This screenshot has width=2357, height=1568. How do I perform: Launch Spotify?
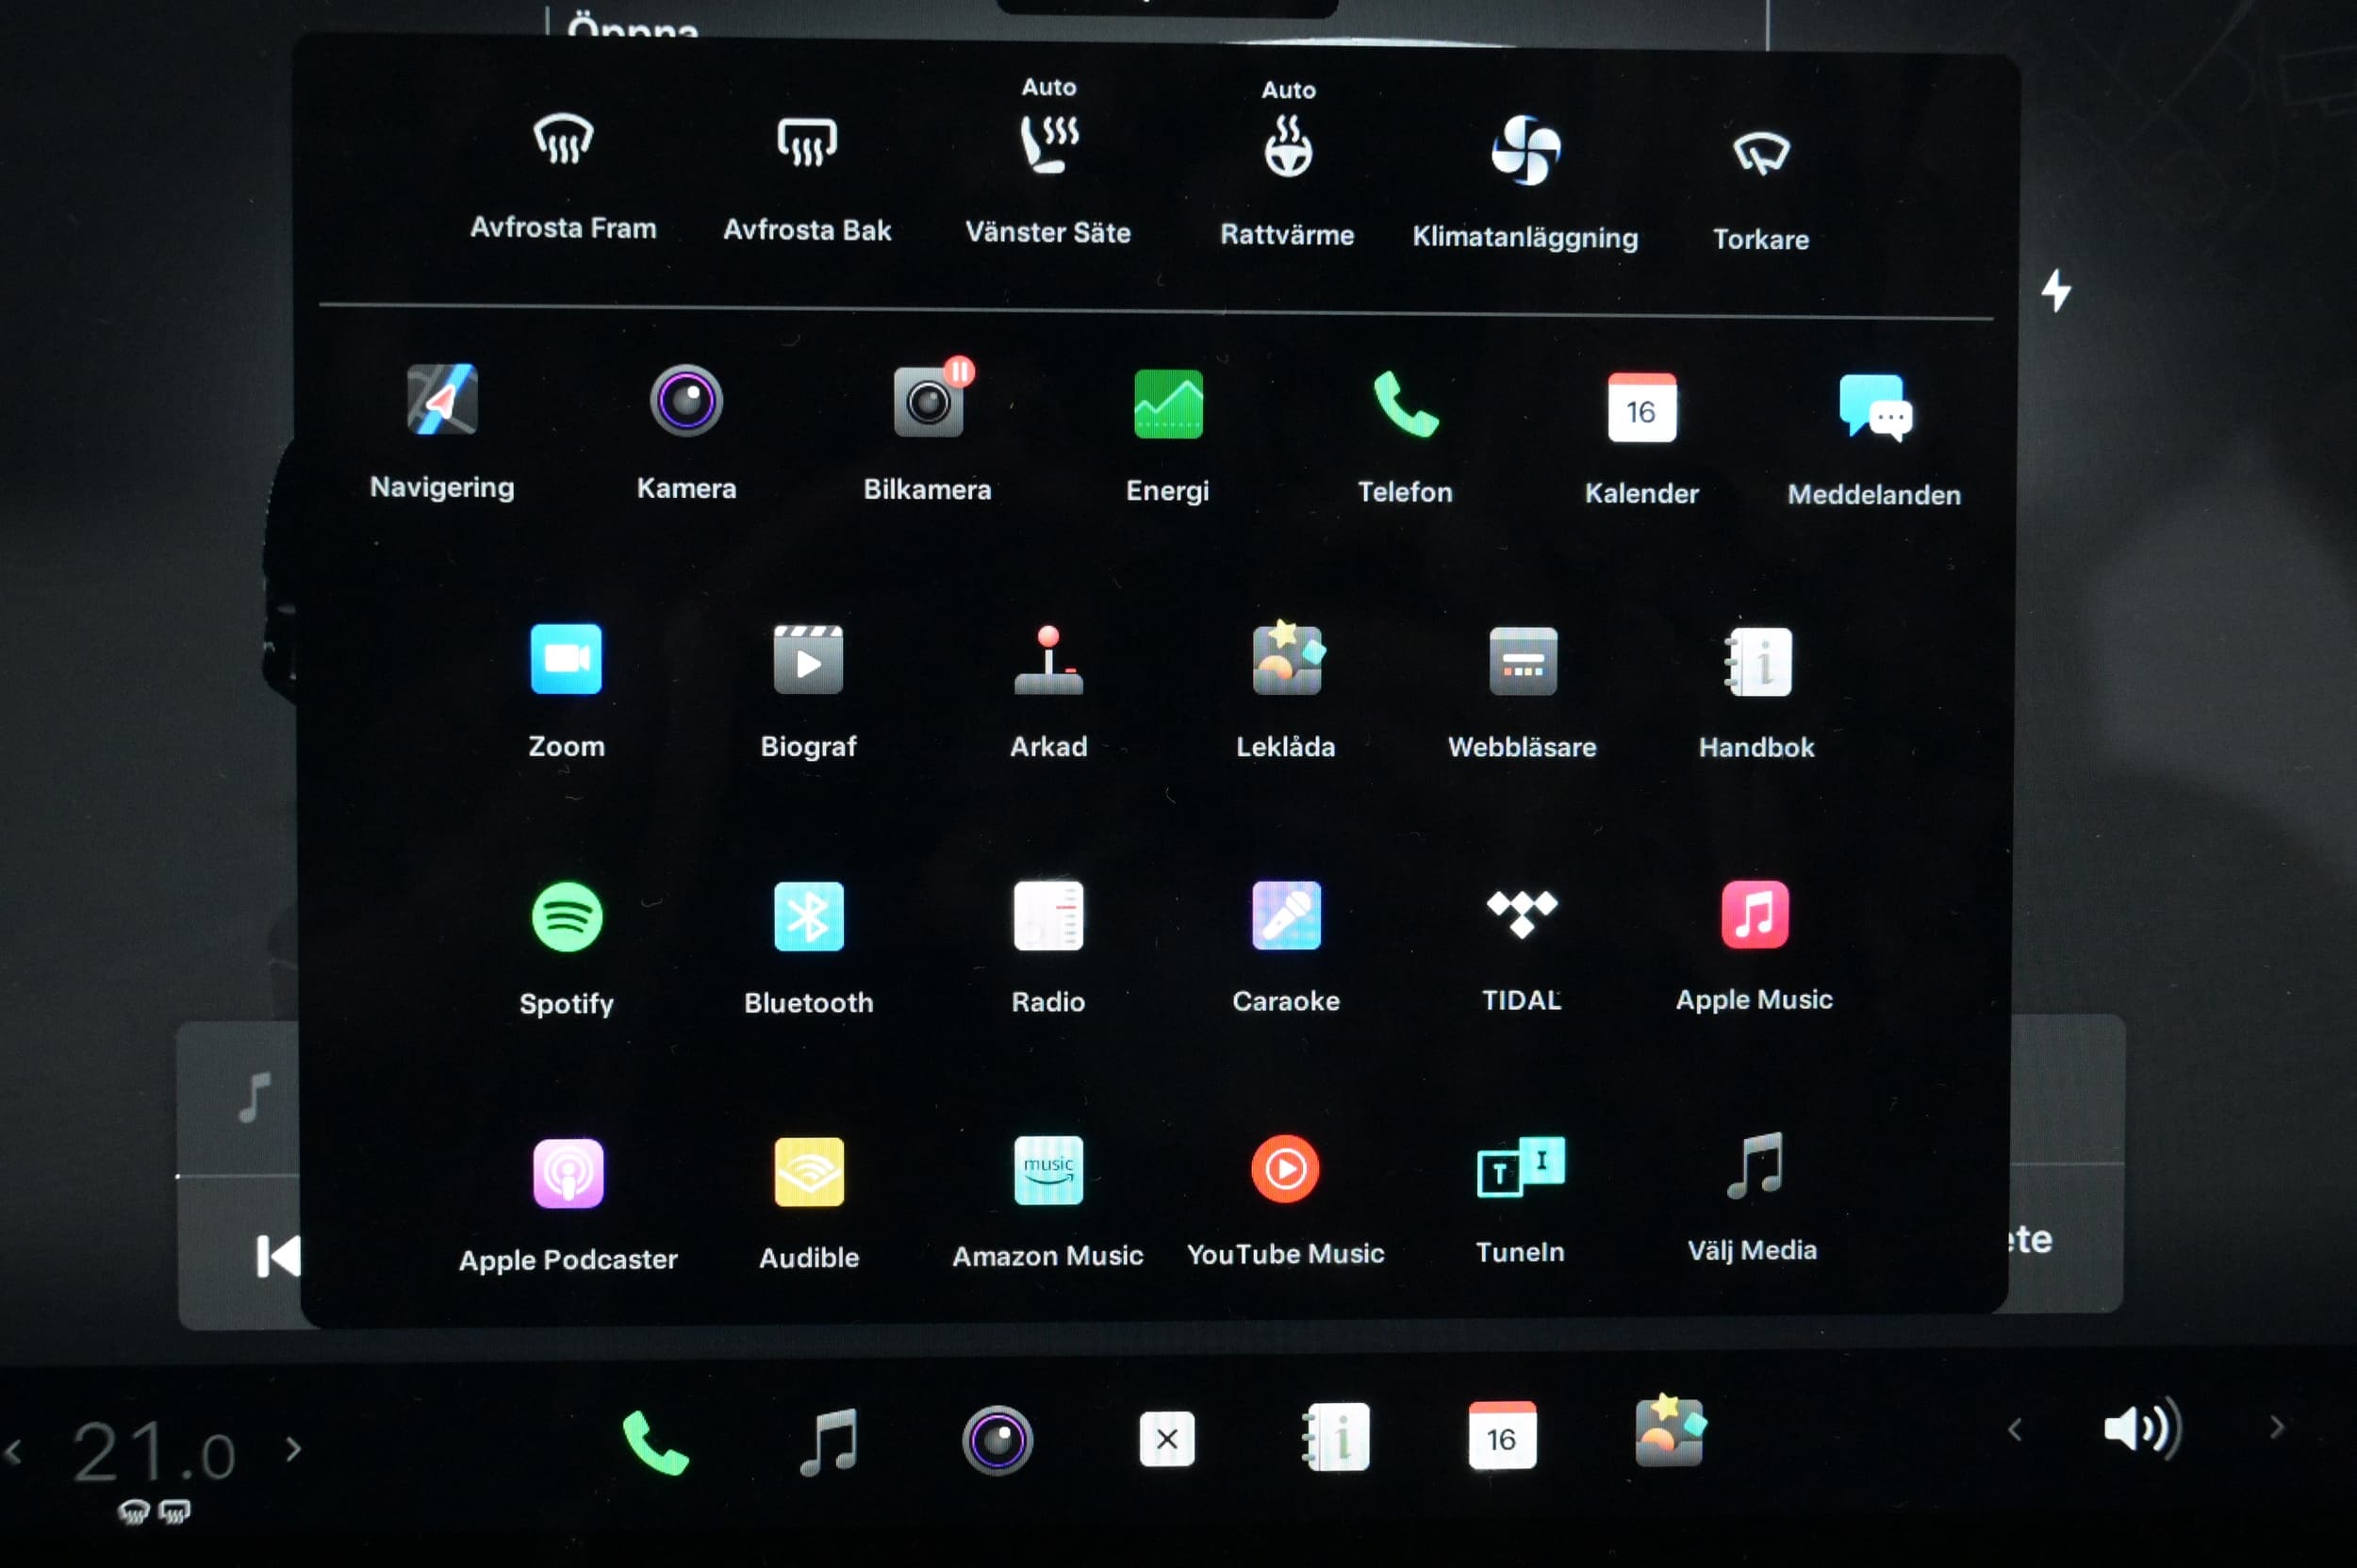pos(567,916)
